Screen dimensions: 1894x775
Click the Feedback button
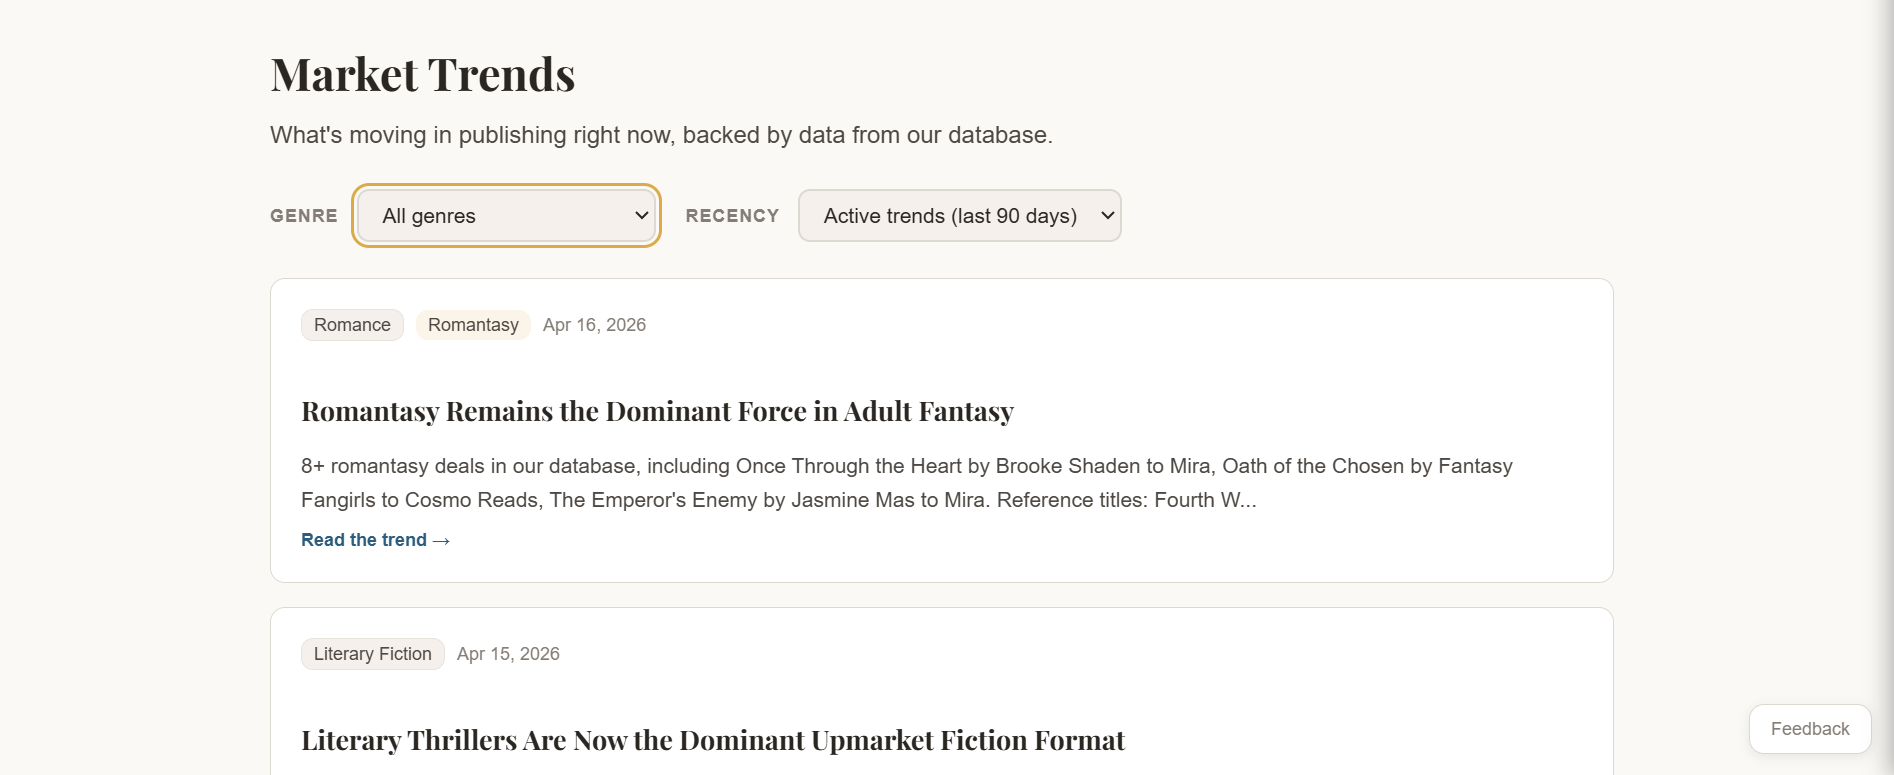1809,729
